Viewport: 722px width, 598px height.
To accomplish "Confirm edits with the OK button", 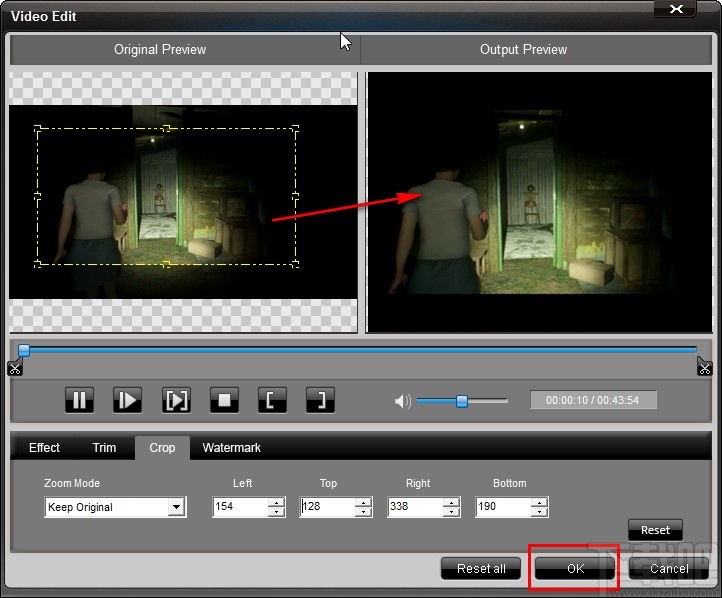I will coord(575,569).
